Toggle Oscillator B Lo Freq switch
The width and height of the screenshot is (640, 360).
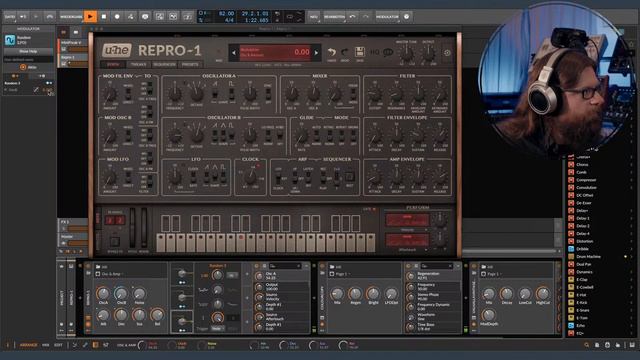268,136
